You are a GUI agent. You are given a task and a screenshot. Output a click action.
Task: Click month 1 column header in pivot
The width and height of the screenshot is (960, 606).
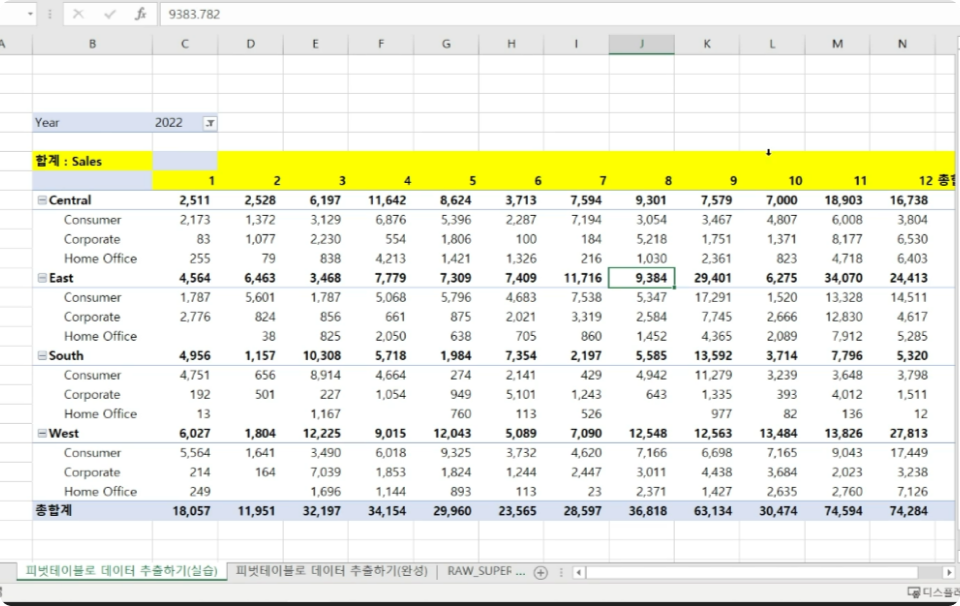[x=185, y=181]
